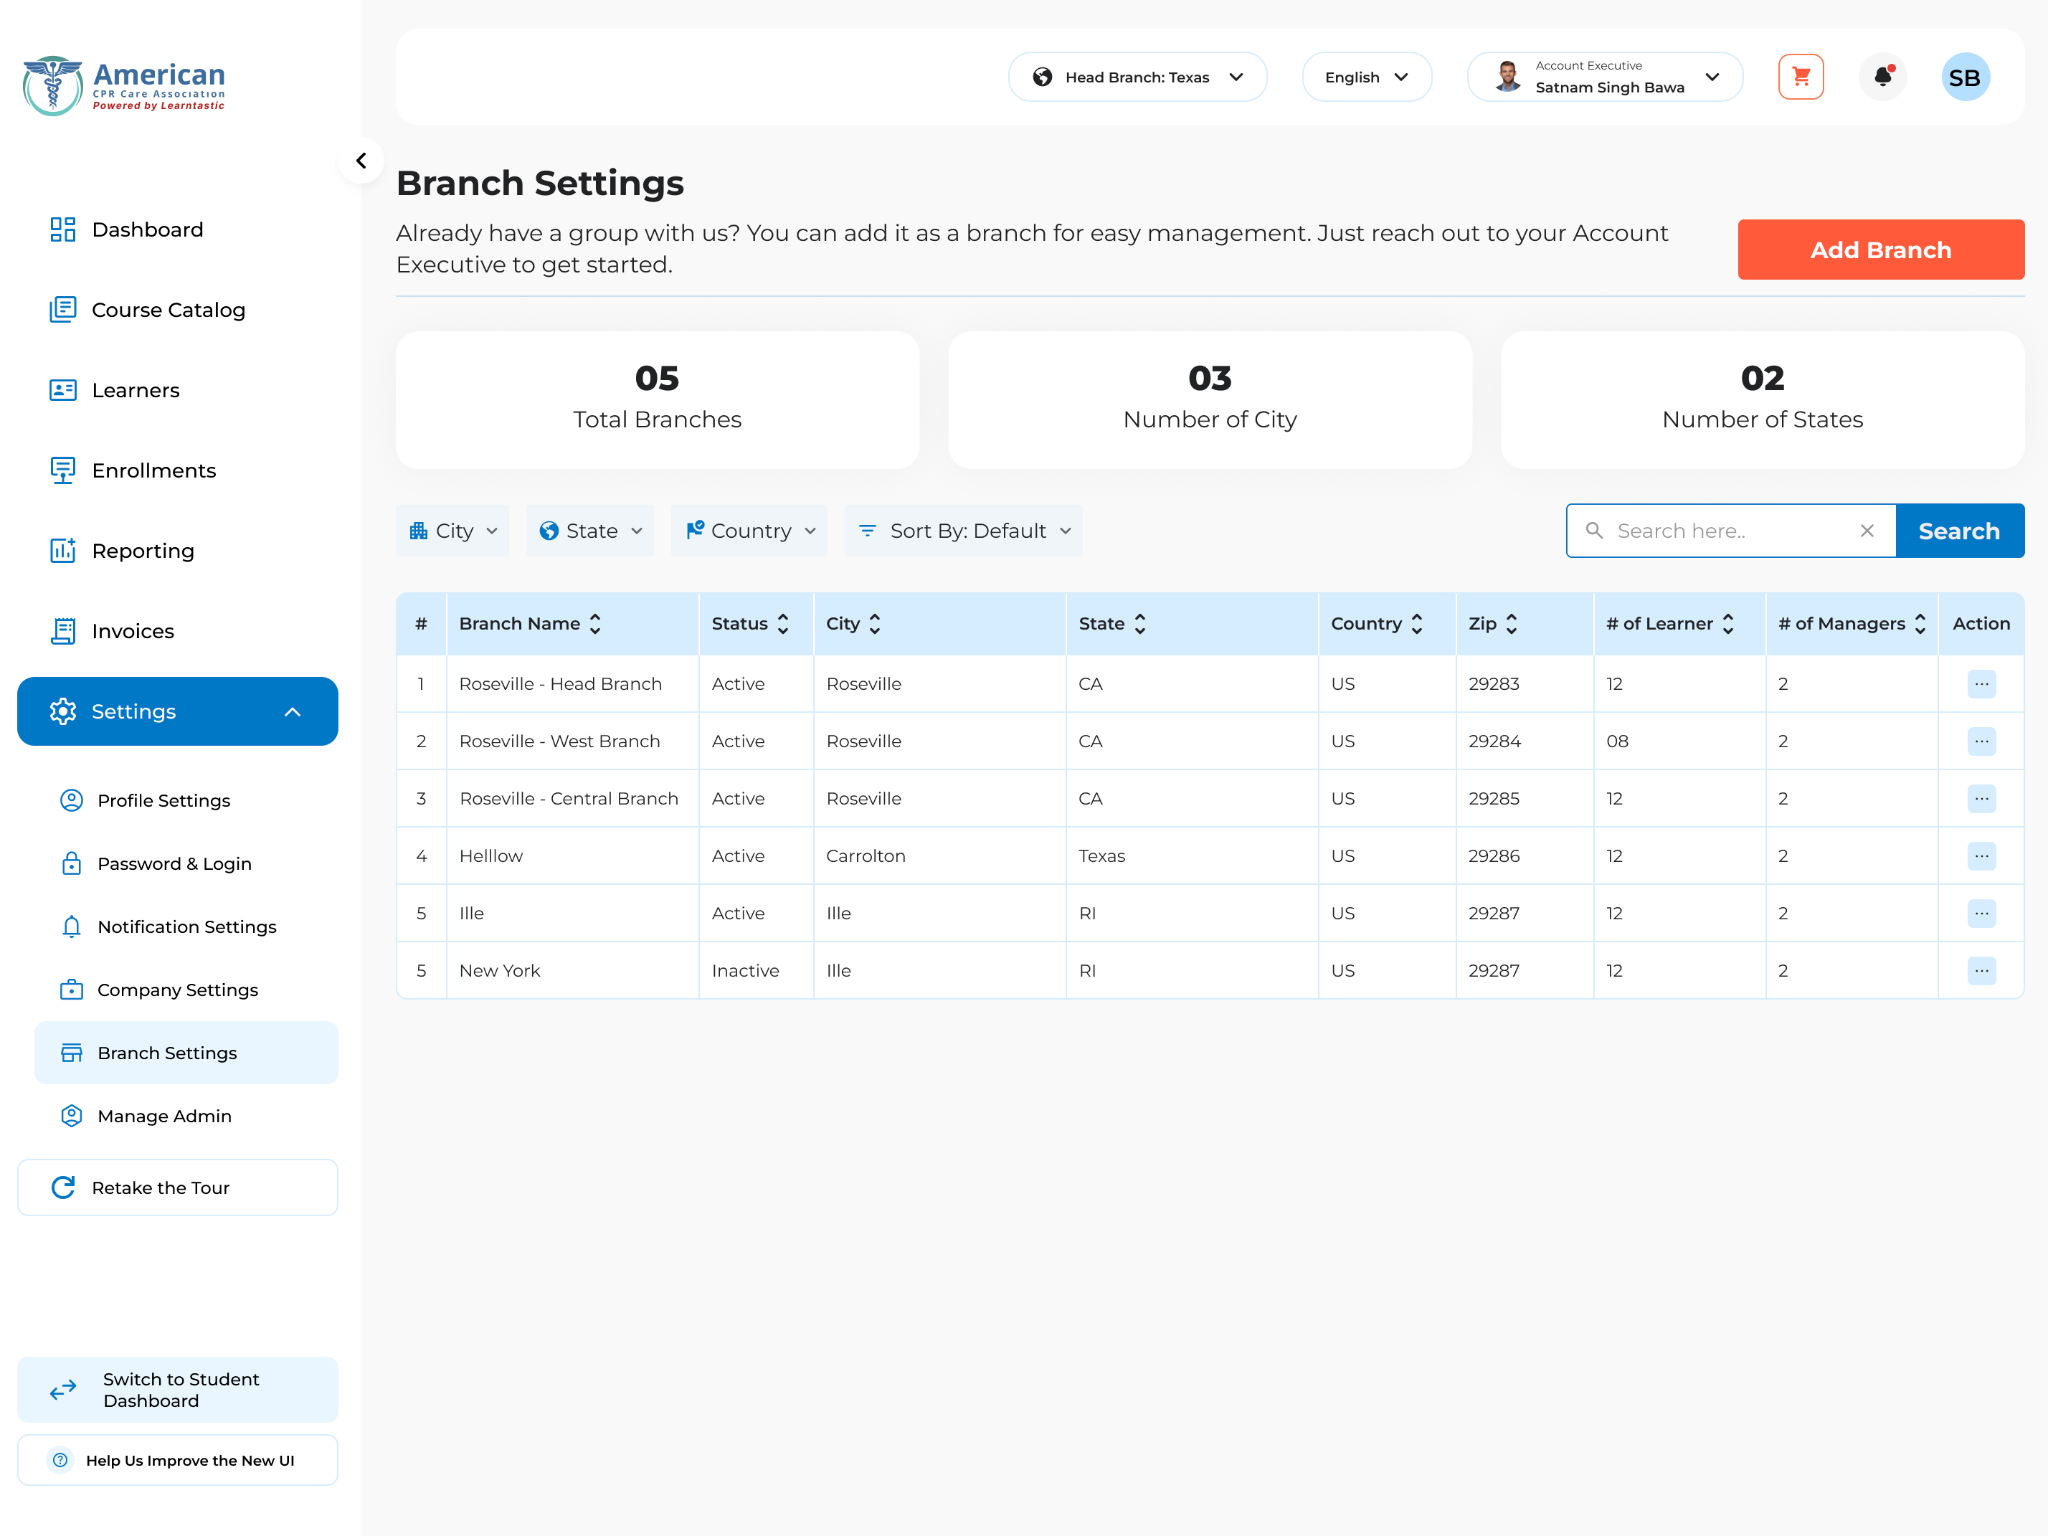Click the SB profile avatar

pyautogui.click(x=1965, y=77)
